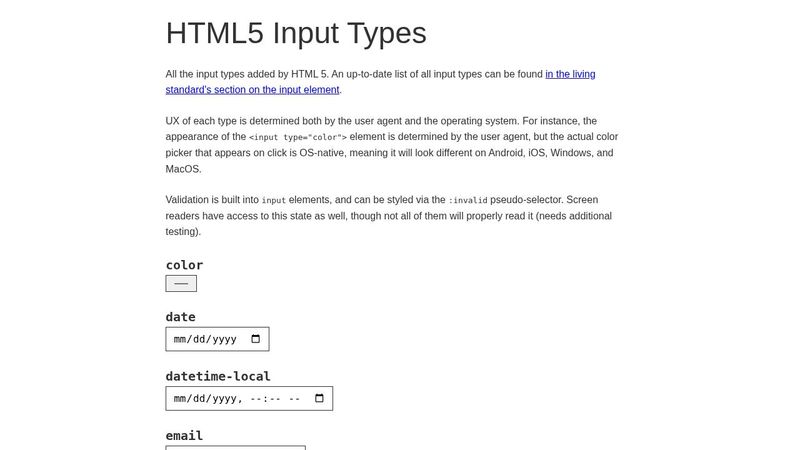Screen dimensions: 800x450
Task: Select month segment in datetime-local input
Action: pos(181,398)
